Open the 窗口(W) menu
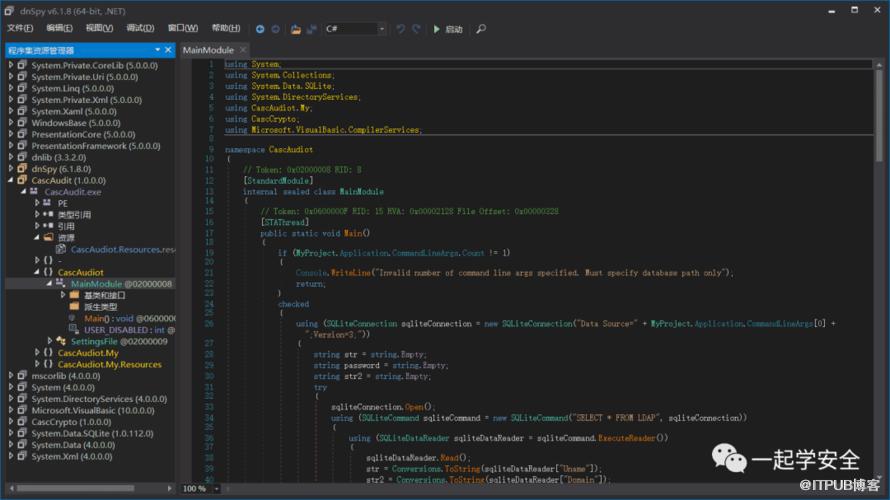Viewport: 890px width, 500px height. (x=183, y=28)
